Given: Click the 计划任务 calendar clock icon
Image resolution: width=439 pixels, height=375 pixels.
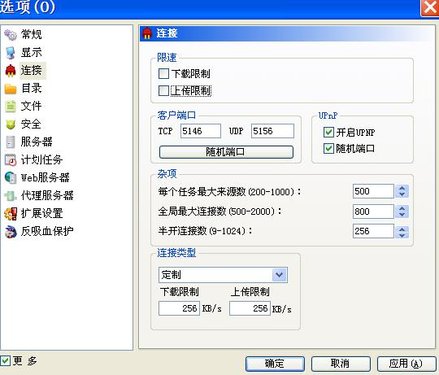Looking at the screenshot, I should (10, 160).
